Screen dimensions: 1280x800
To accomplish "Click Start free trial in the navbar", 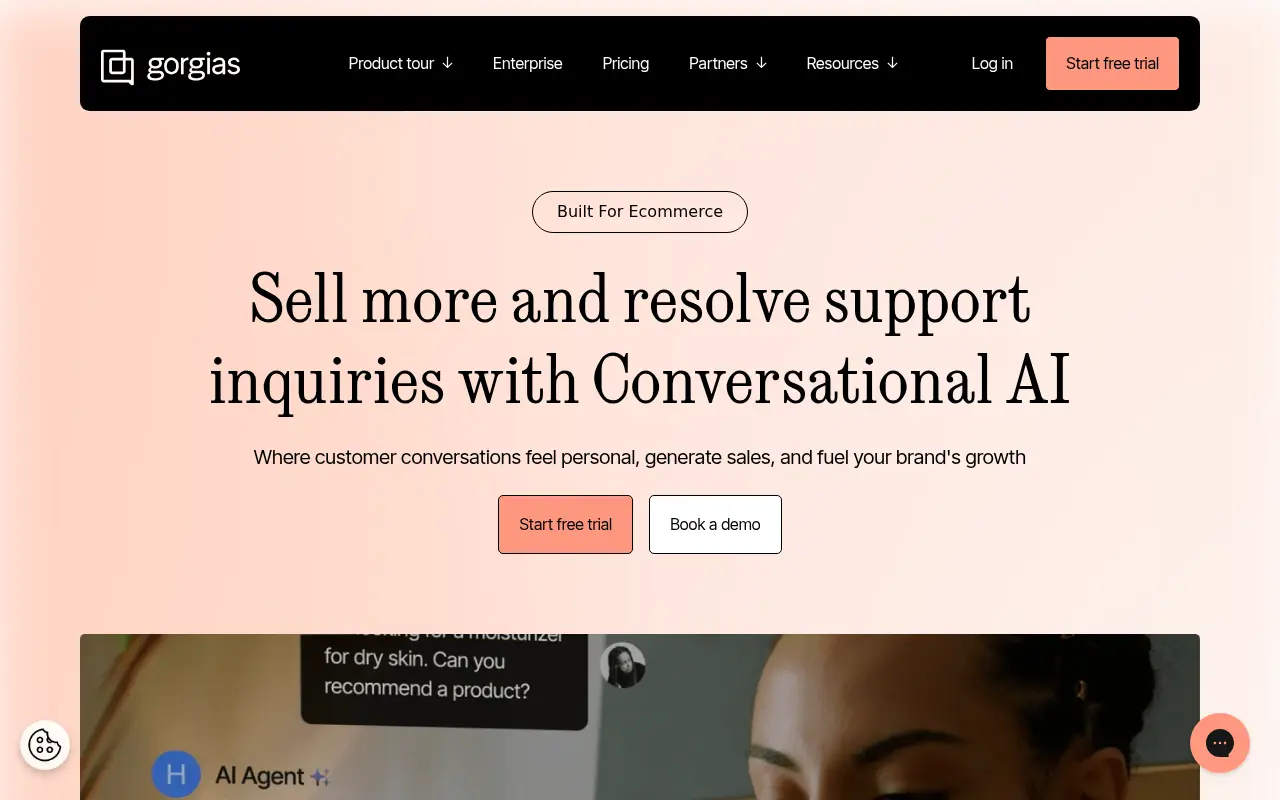I will 1112,63.
